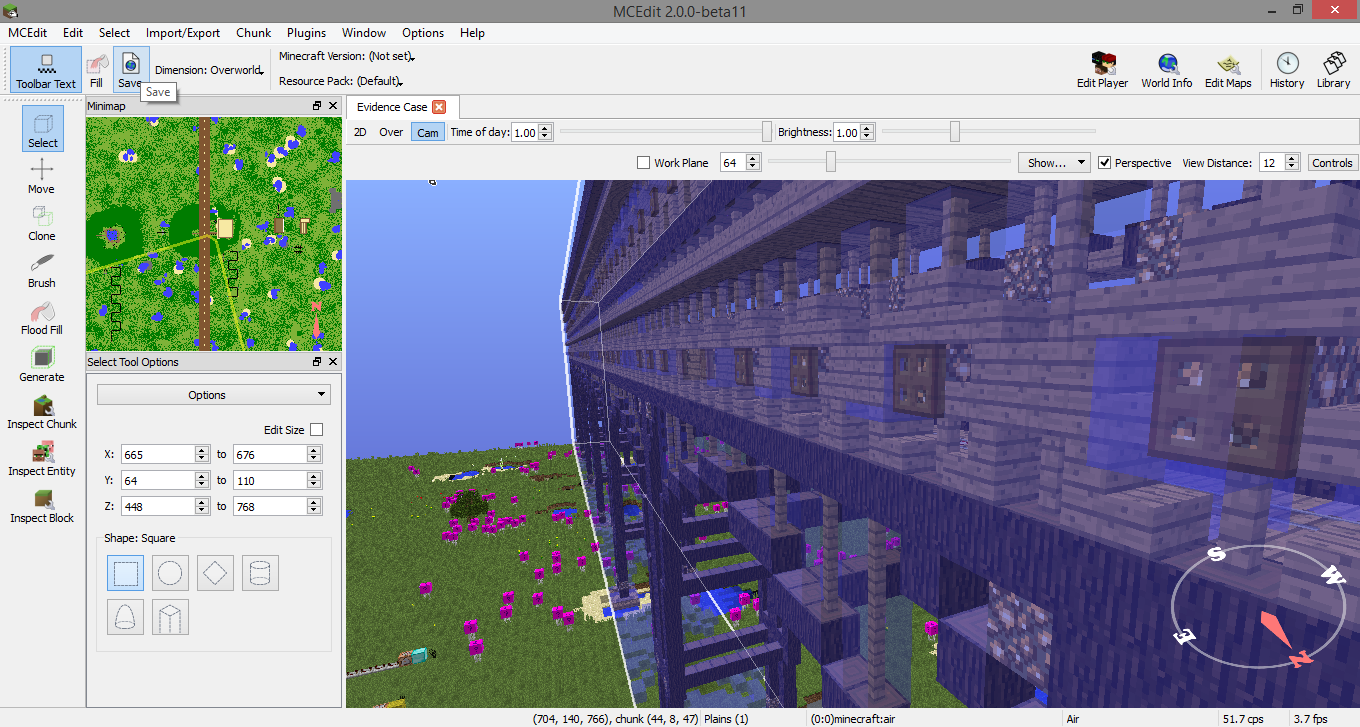Open the Window menu
This screenshot has width=1360, height=727.
click(x=364, y=33)
